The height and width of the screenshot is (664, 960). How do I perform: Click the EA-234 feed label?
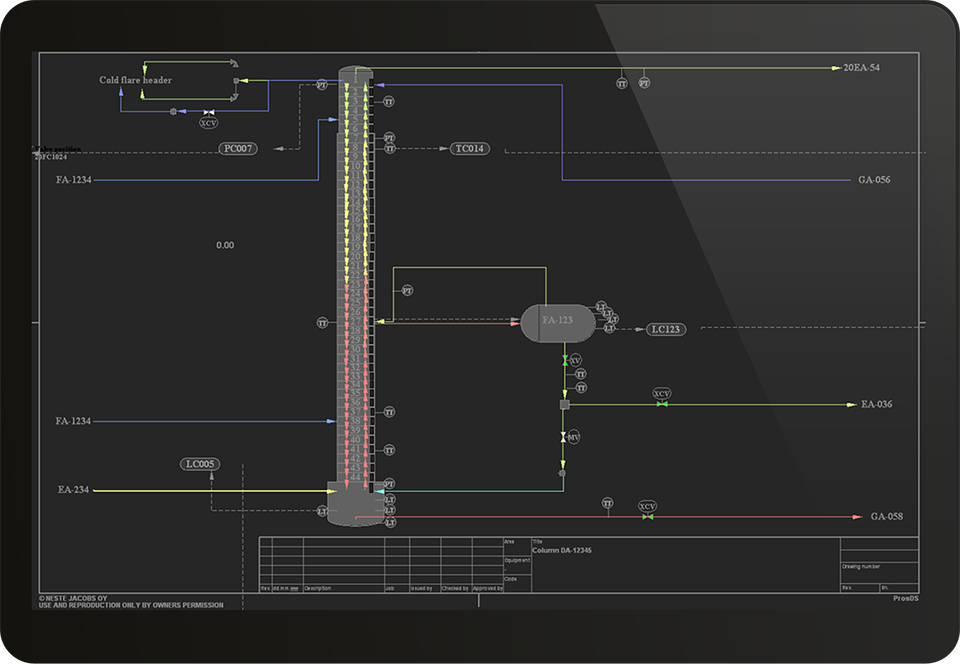[x=73, y=490]
